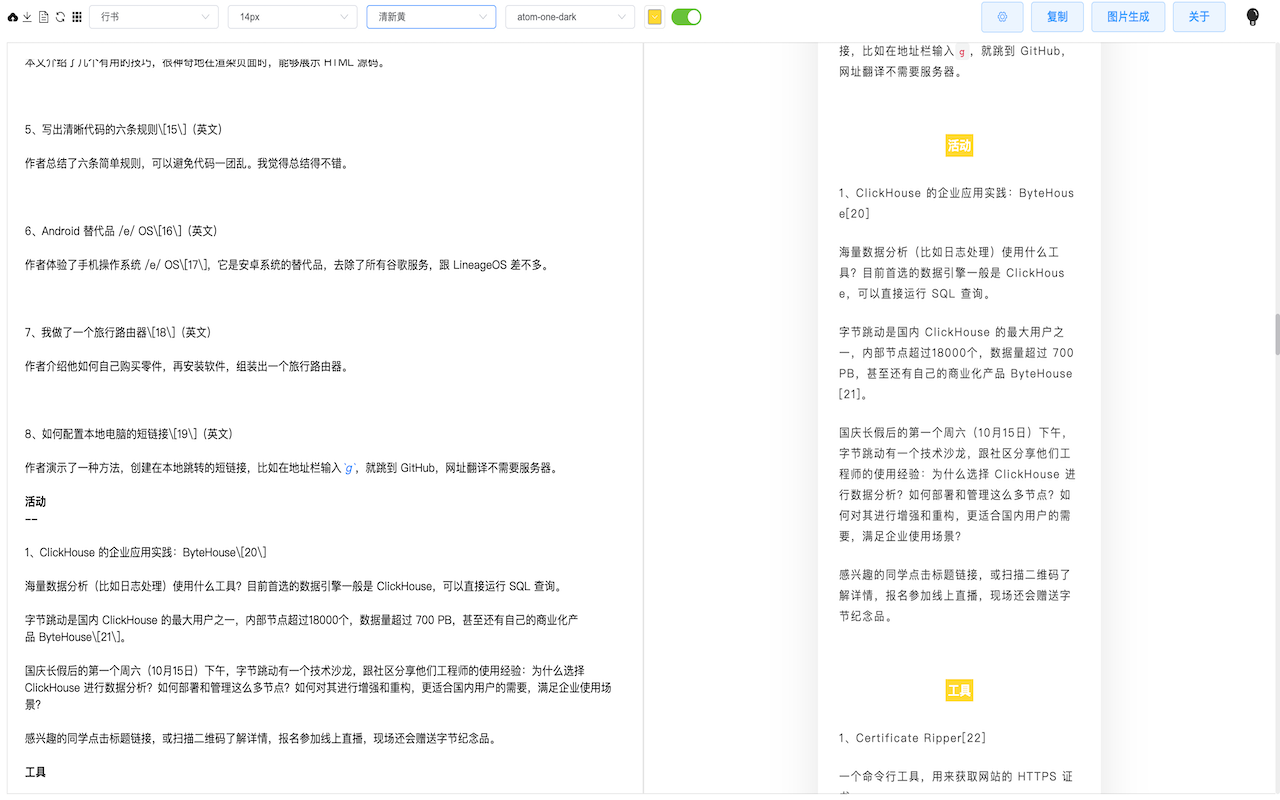Open the 关于 dialog

tap(1199, 17)
